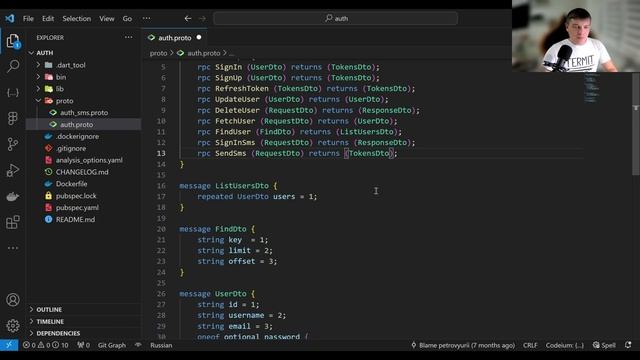Open Explorer views and more actions ellipsis

point(129,37)
